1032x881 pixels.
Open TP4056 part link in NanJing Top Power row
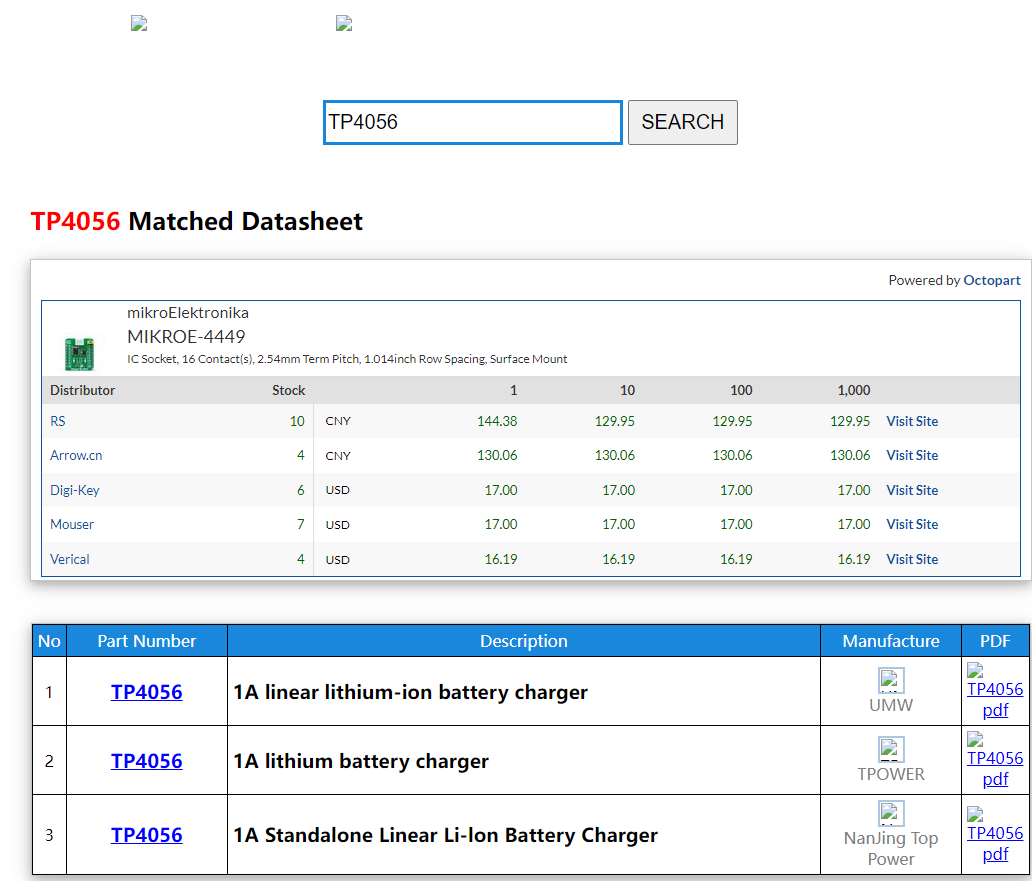click(x=147, y=835)
